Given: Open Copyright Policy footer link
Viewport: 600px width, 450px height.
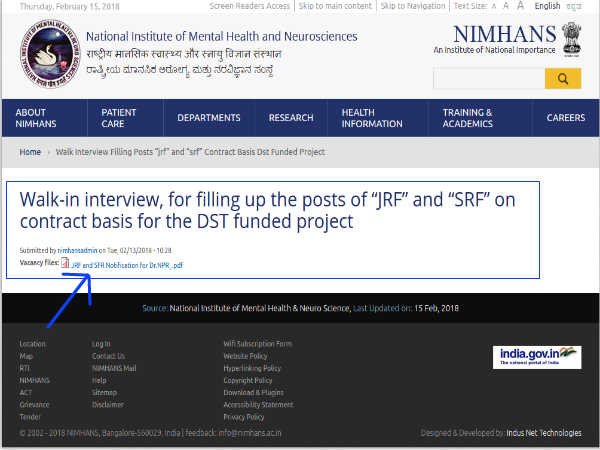Looking at the screenshot, I should pos(248,380).
